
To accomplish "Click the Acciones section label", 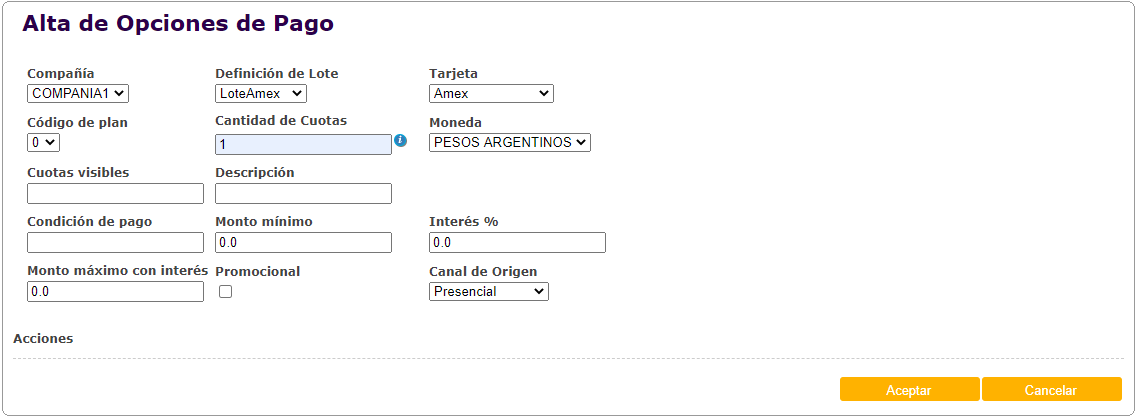I will click(x=43, y=338).
